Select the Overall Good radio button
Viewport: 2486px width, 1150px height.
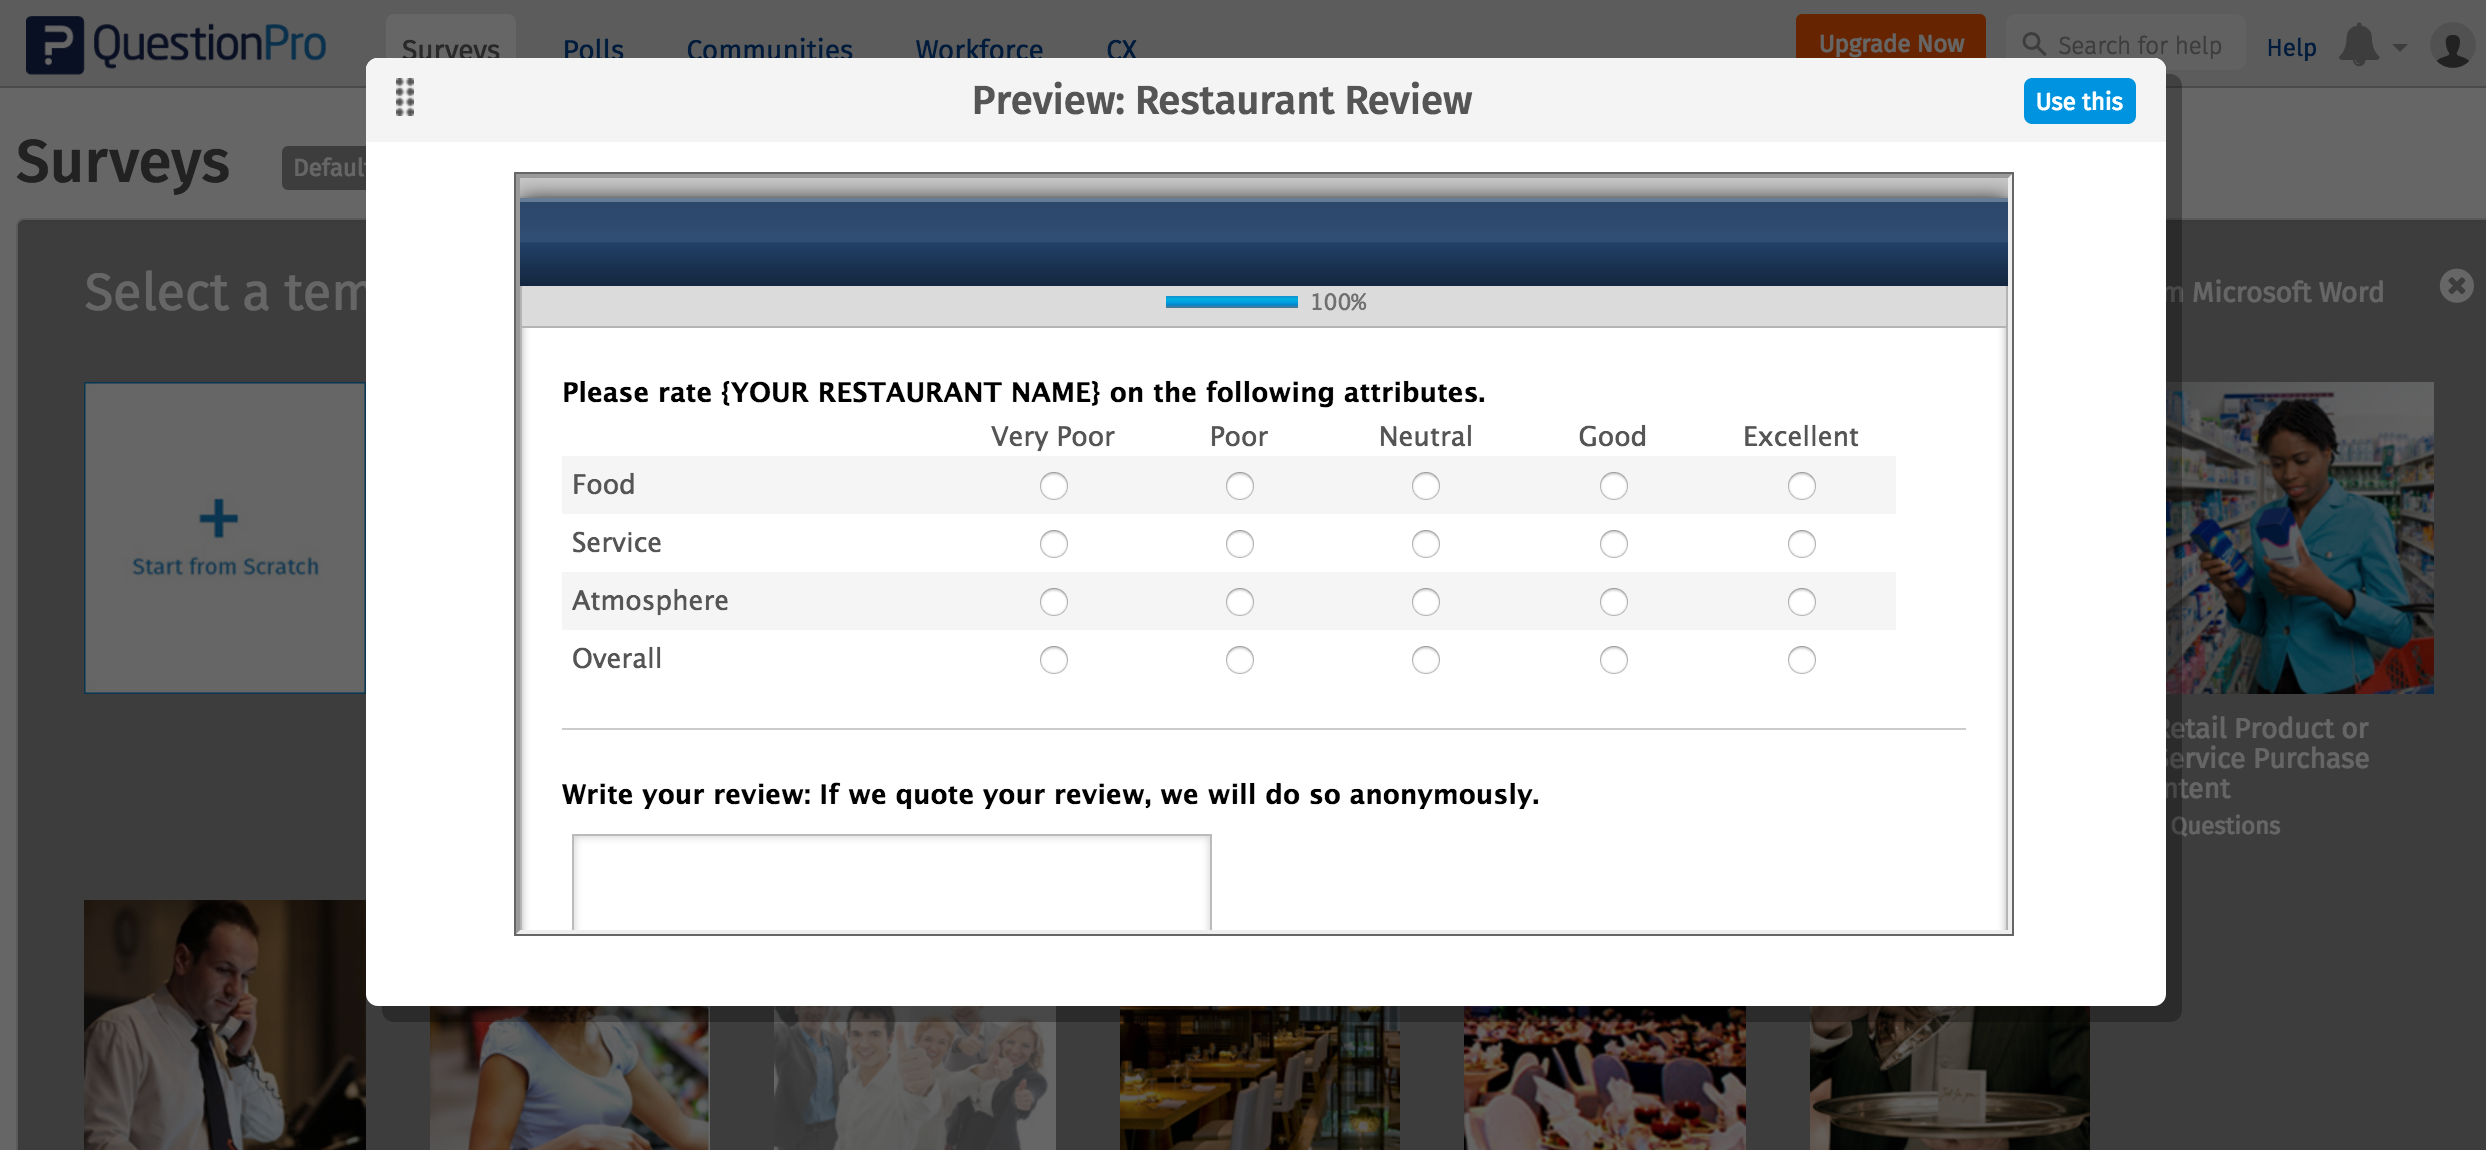1614,657
